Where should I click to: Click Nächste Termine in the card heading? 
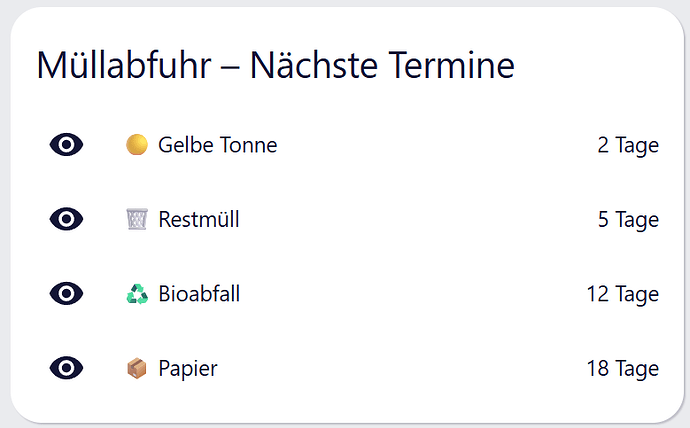[382, 65]
